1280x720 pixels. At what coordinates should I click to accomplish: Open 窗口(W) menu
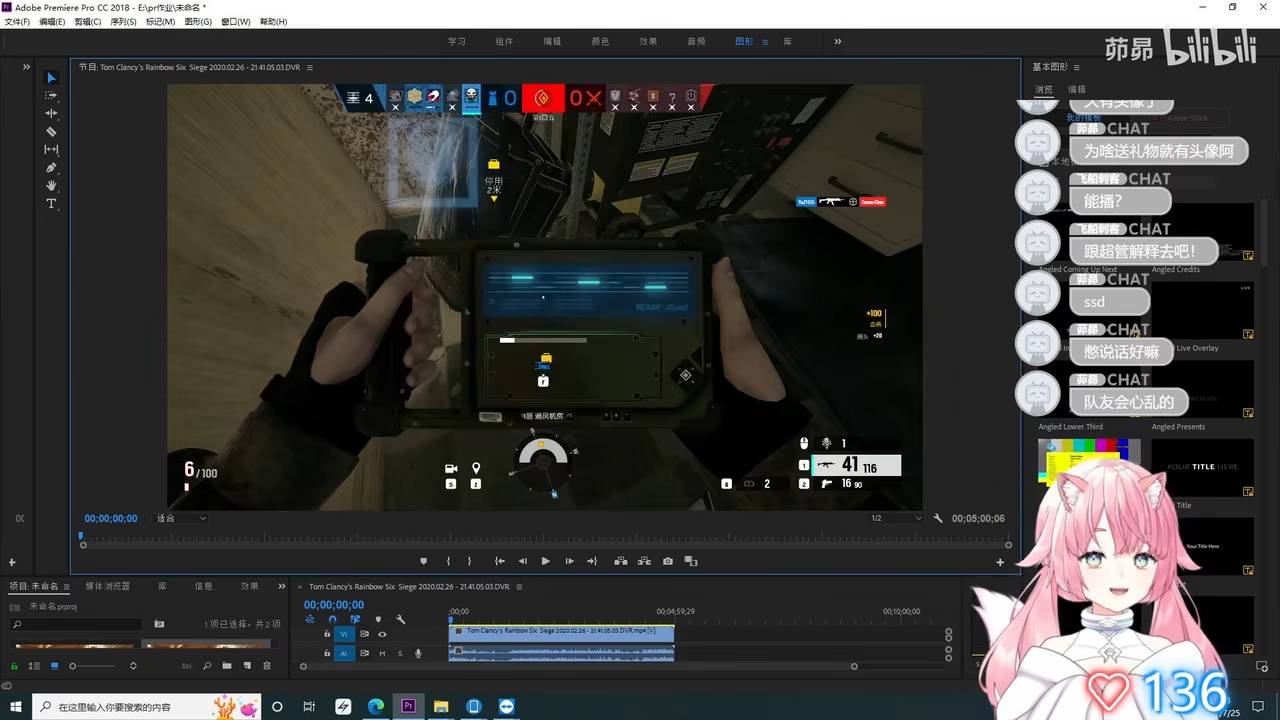pos(236,22)
